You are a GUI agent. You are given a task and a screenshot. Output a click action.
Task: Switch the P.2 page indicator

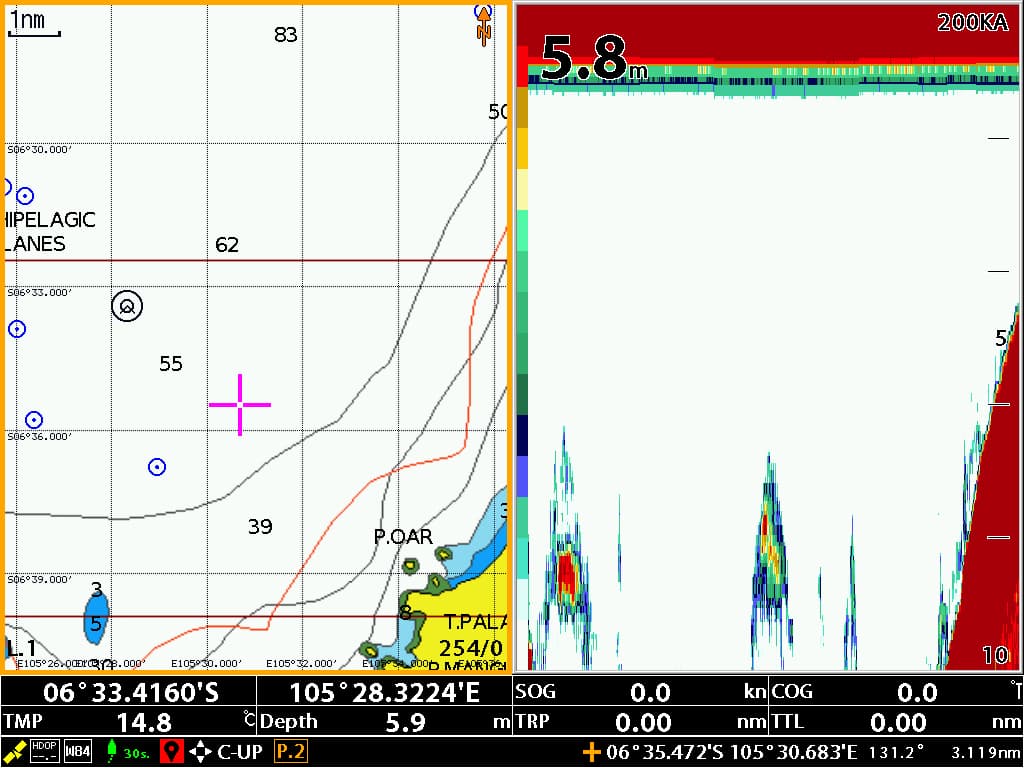point(291,752)
